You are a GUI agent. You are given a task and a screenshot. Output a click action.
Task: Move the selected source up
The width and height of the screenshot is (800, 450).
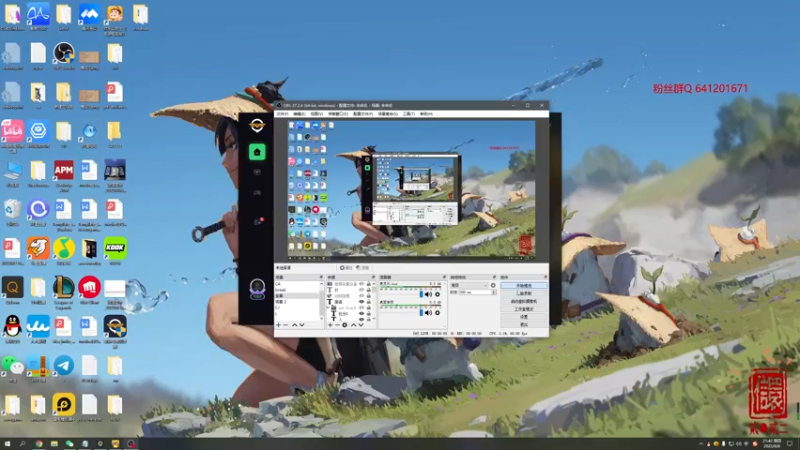click(354, 325)
